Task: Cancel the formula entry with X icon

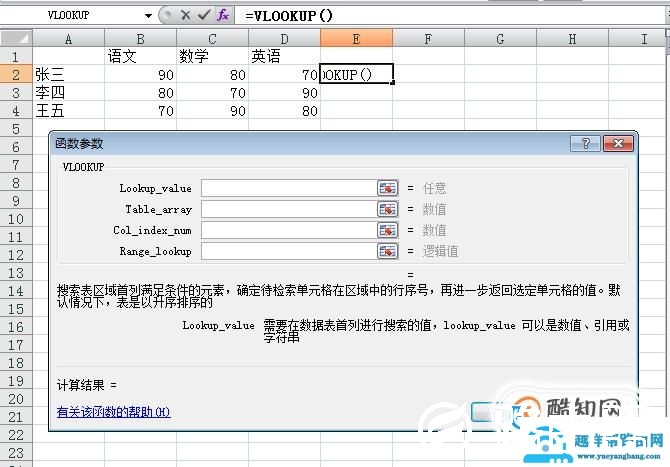Action: coord(185,15)
